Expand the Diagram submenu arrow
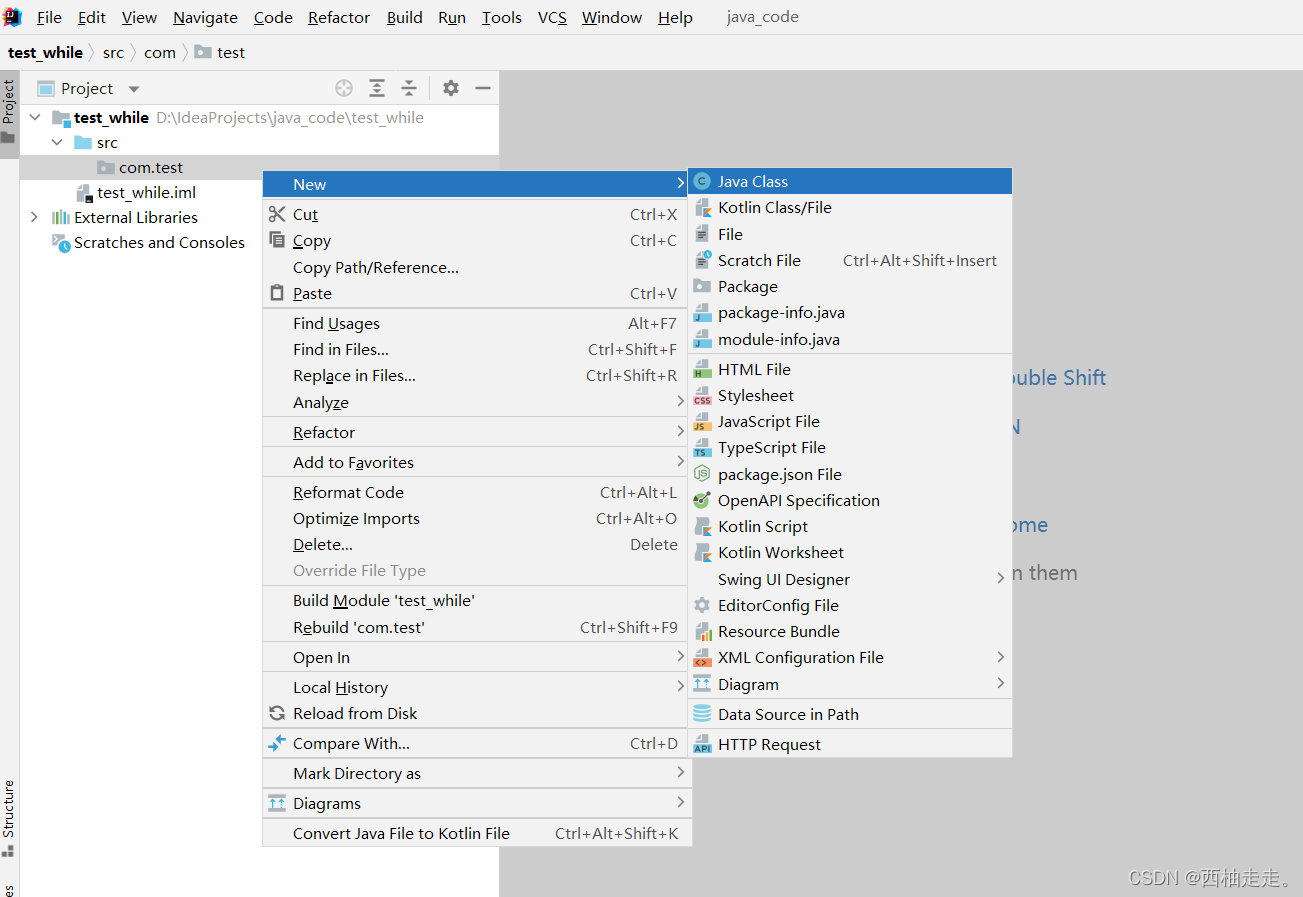The height and width of the screenshot is (897, 1303). 1000,684
